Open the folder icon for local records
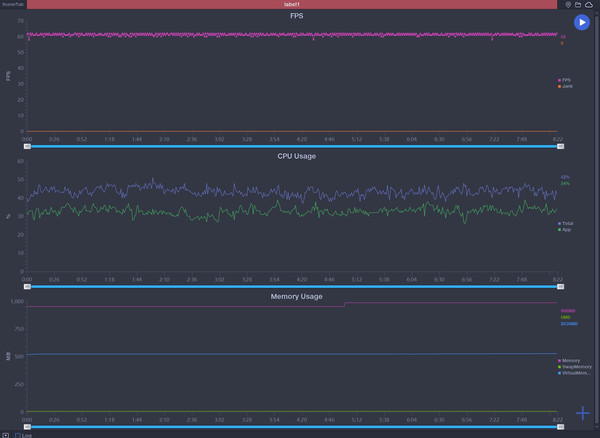The image size is (600, 438). pyautogui.click(x=578, y=5)
